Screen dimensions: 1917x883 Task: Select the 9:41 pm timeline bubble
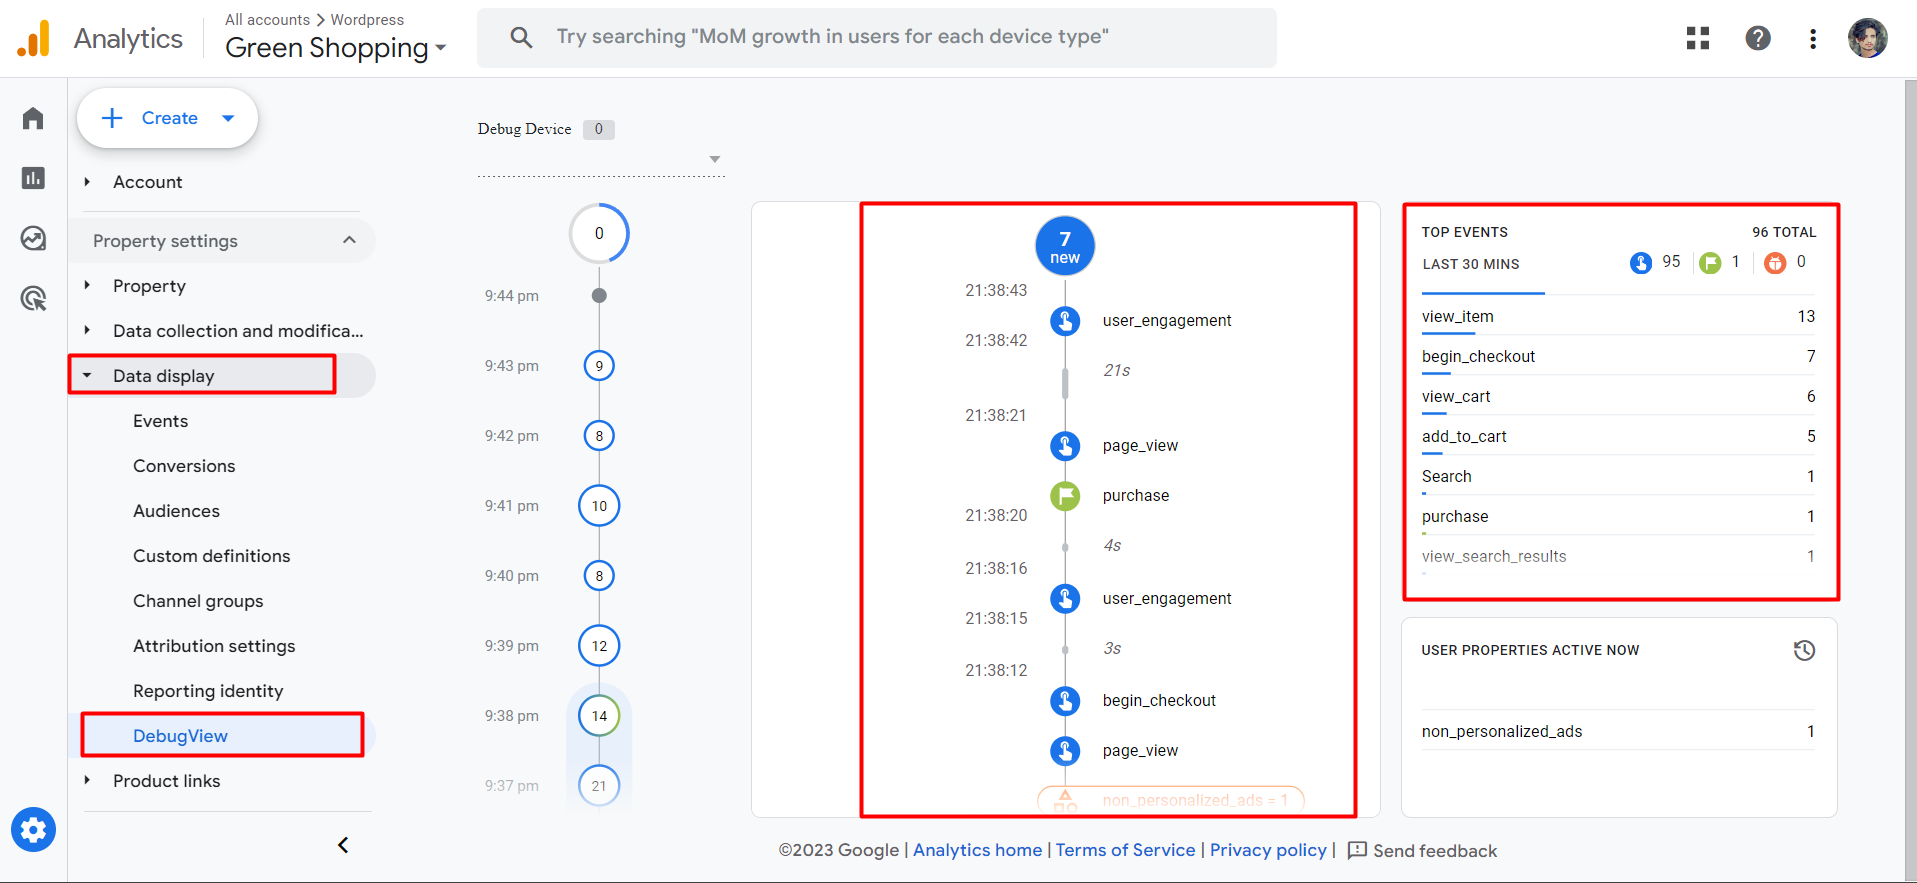click(x=599, y=506)
